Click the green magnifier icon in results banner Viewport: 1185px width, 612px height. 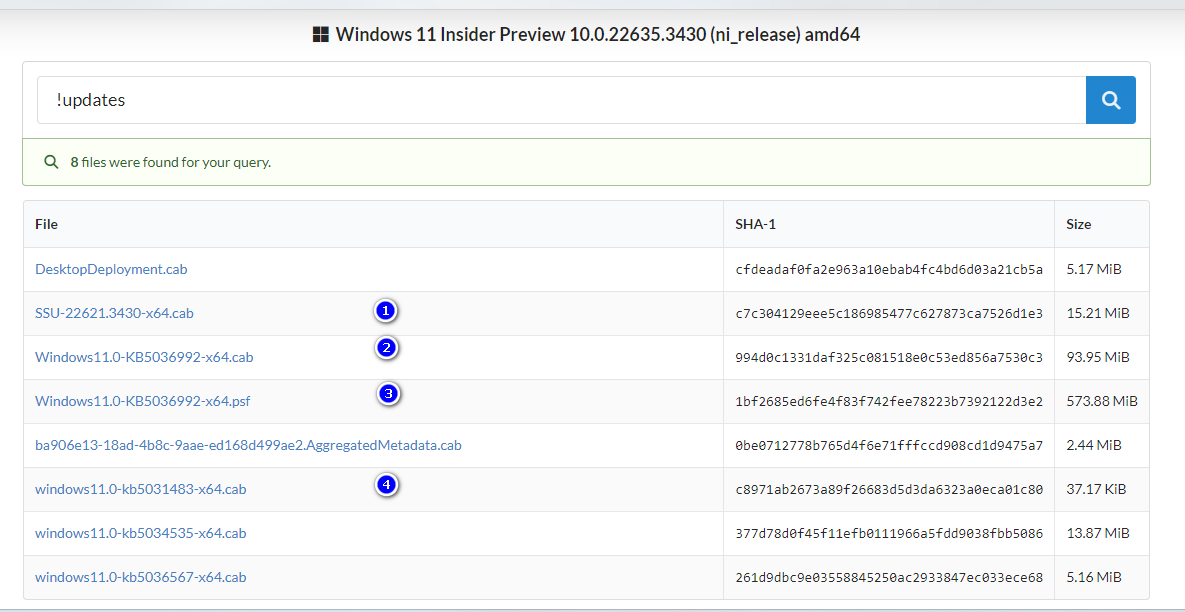51,162
